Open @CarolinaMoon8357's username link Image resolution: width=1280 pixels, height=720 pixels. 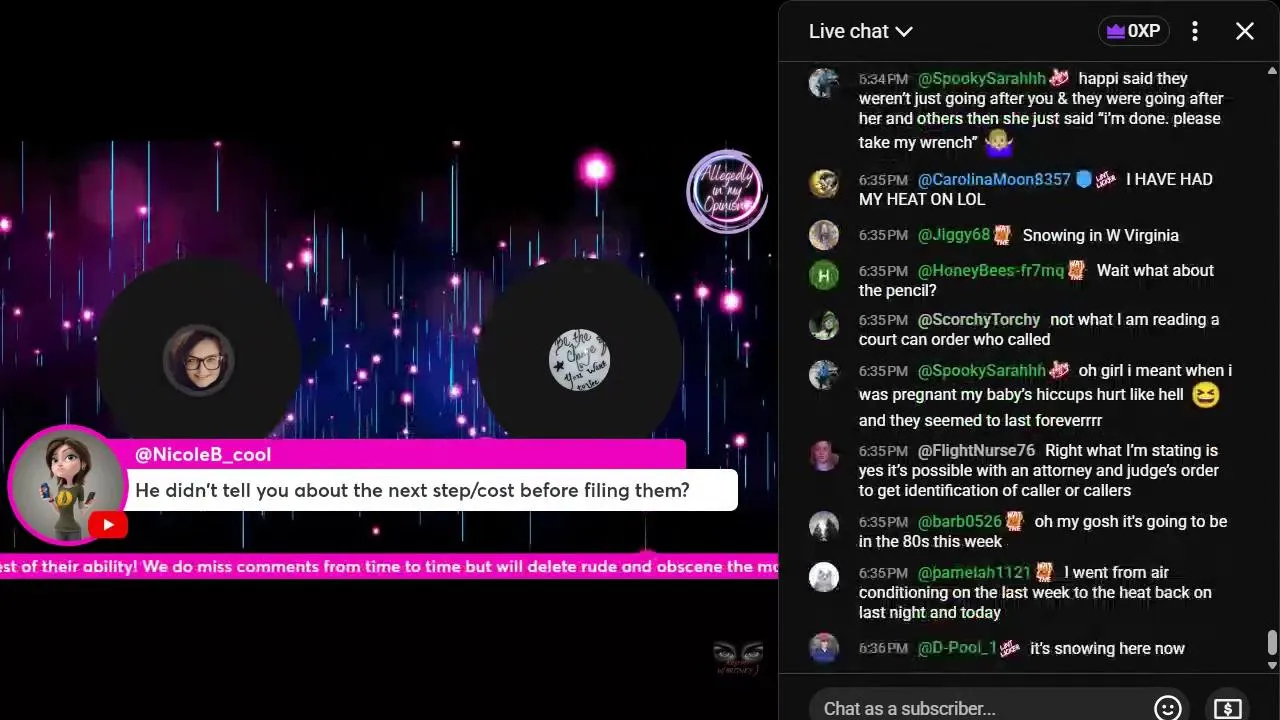[x=994, y=179]
